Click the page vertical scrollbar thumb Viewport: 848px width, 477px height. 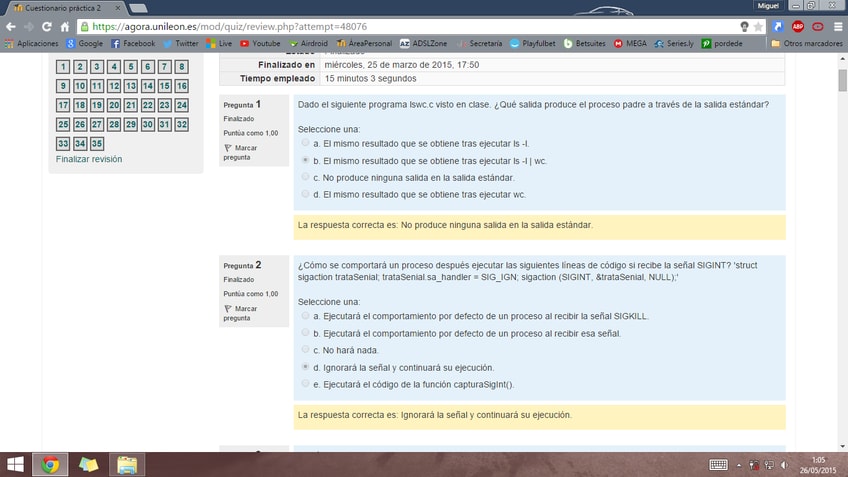842,80
